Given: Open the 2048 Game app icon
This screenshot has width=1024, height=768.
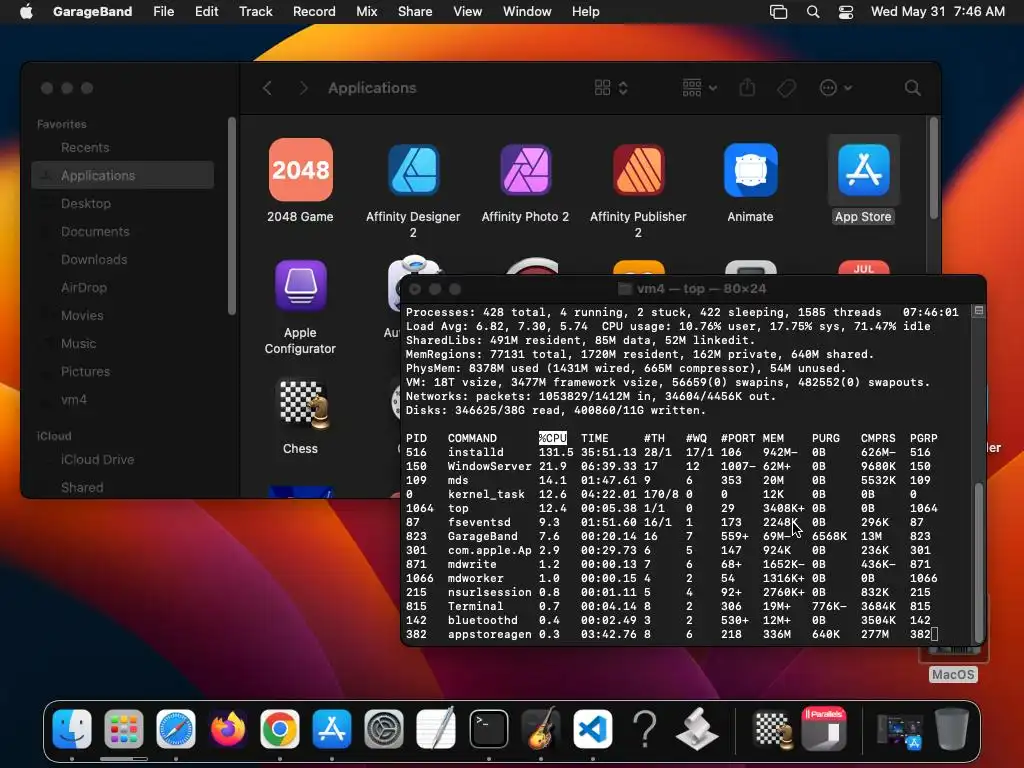Looking at the screenshot, I should pyautogui.click(x=300, y=170).
